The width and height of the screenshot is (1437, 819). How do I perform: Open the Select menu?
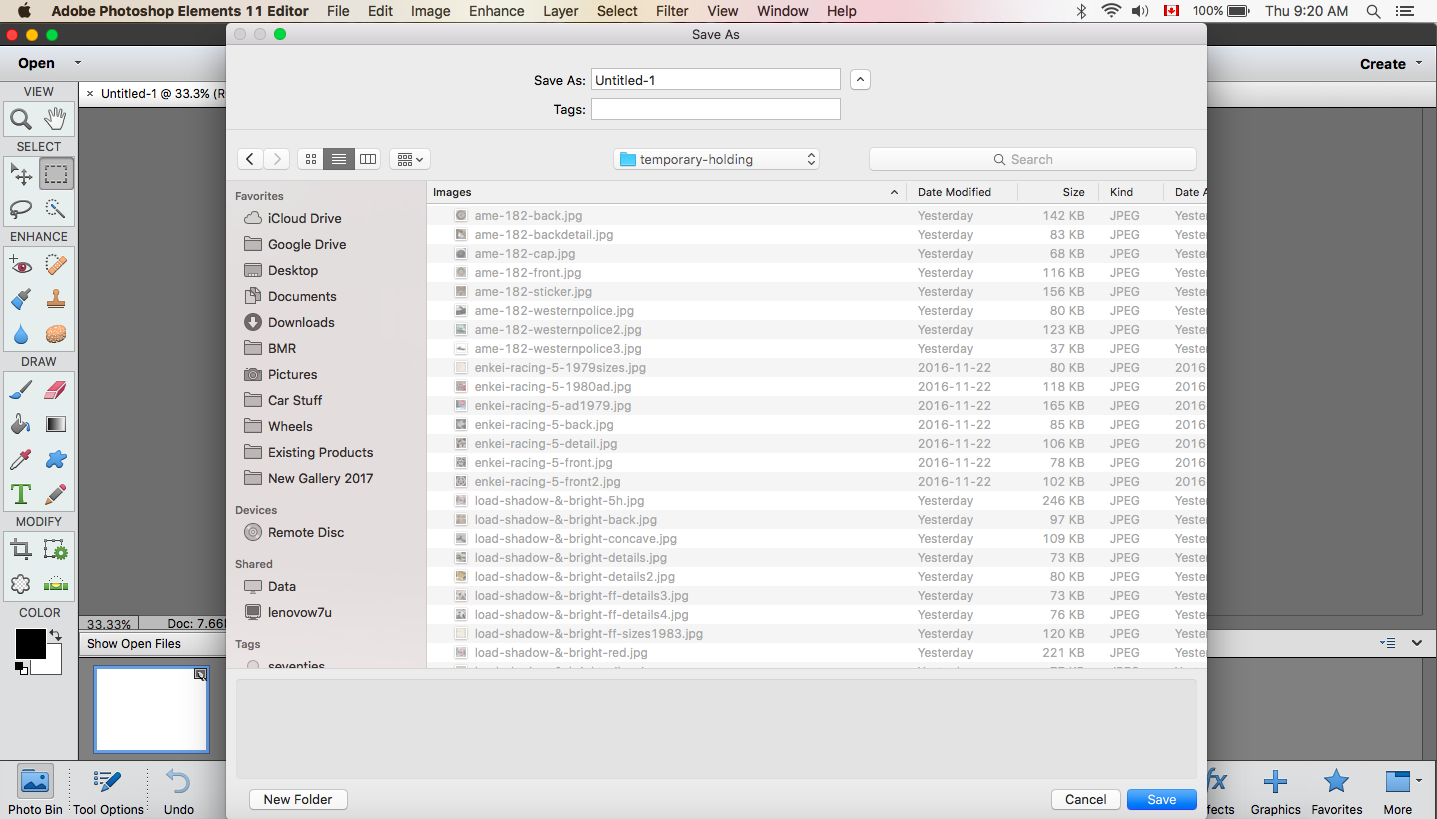(617, 11)
